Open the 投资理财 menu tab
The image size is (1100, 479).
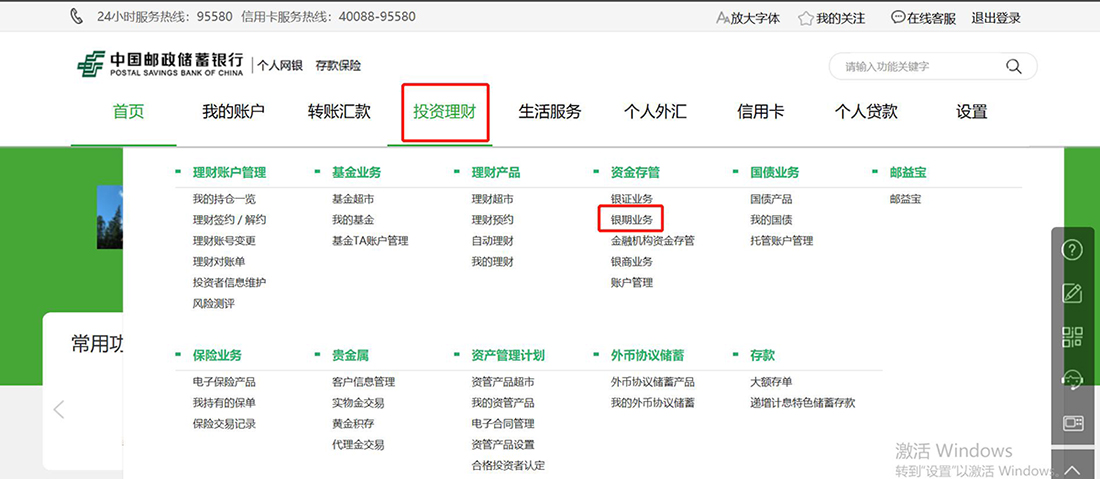pyautogui.click(x=445, y=112)
